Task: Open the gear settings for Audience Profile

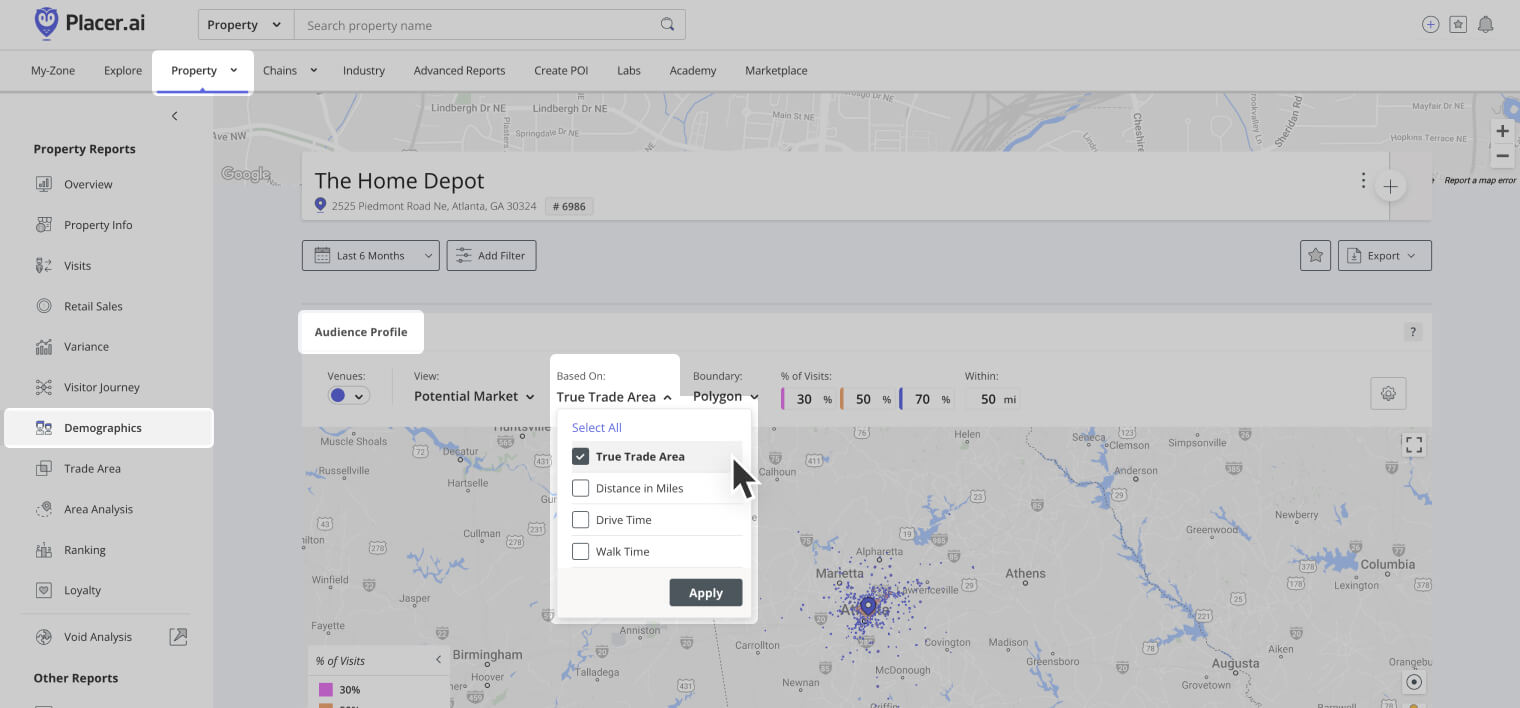Action: pos(1388,394)
